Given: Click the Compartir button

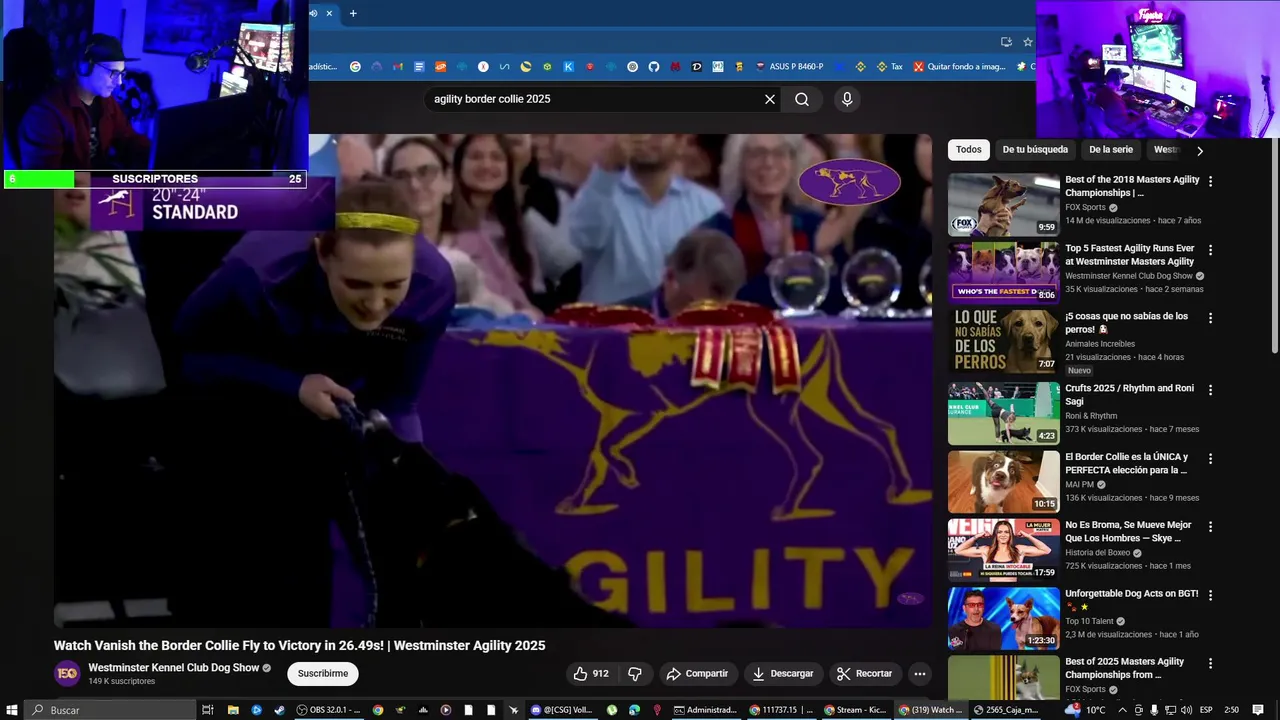Looking at the screenshot, I should tap(697, 674).
